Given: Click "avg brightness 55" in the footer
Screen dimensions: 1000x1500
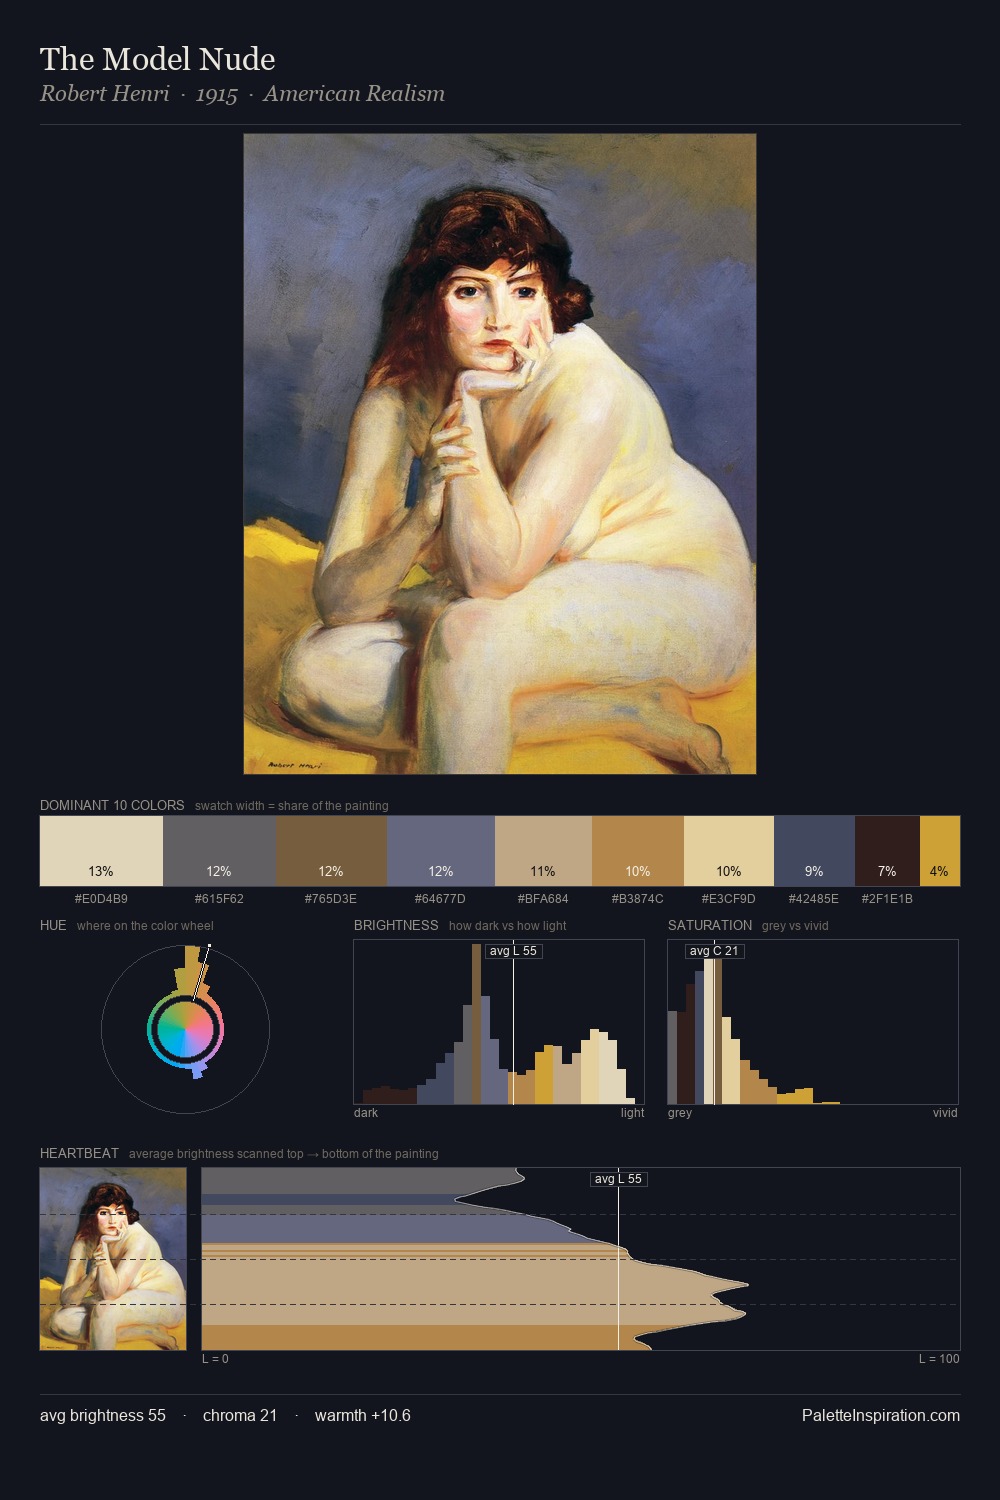Looking at the screenshot, I should (103, 1416).
